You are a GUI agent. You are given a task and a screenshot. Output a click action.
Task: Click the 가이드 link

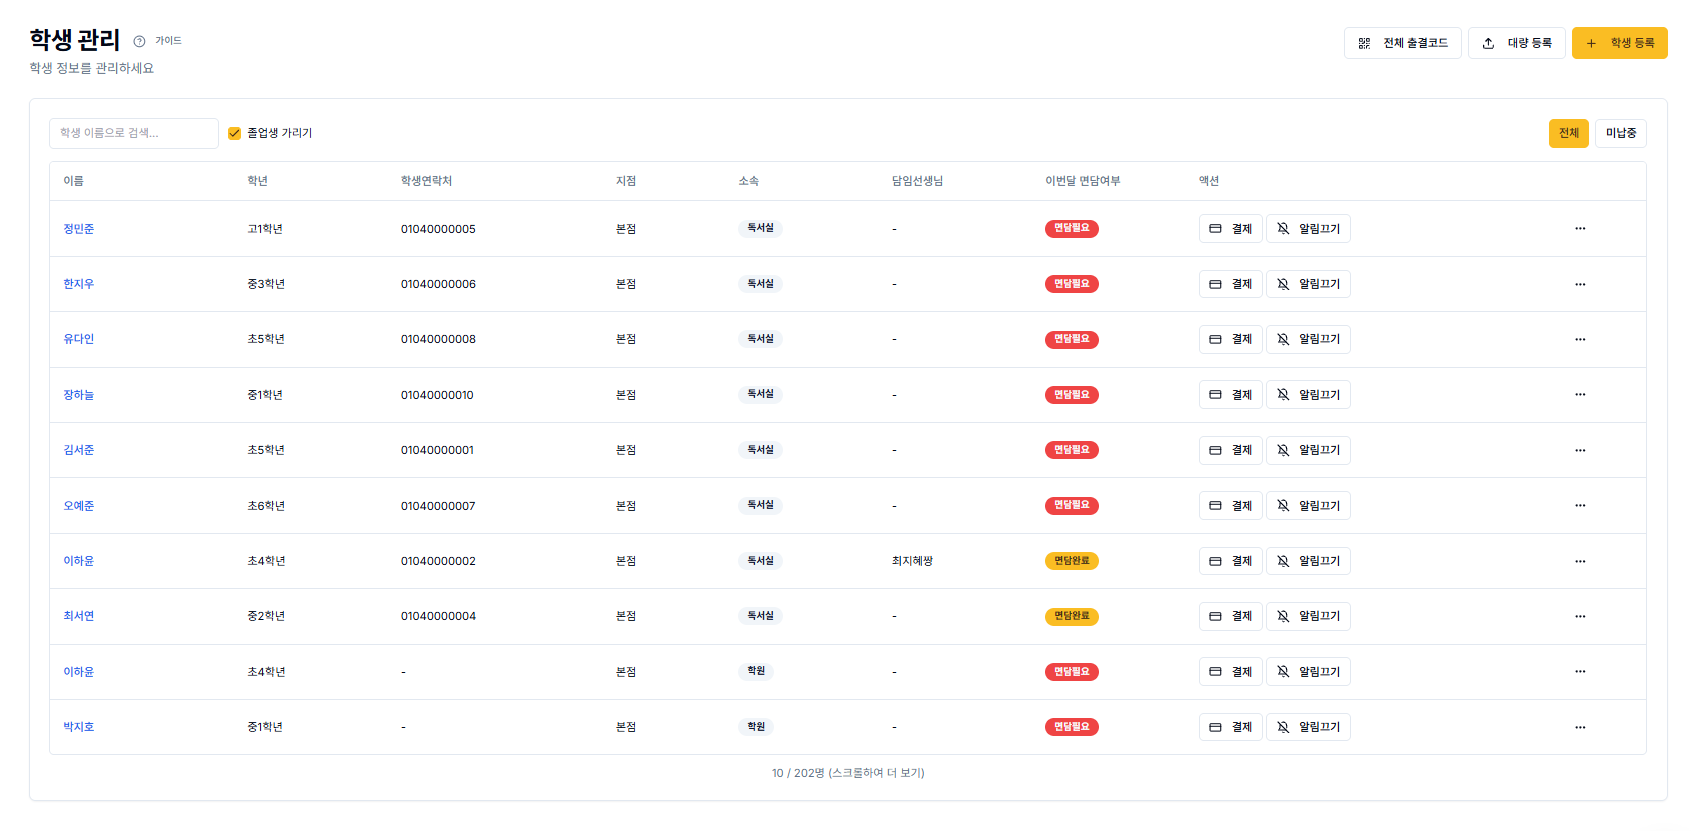tap(168, 41)
